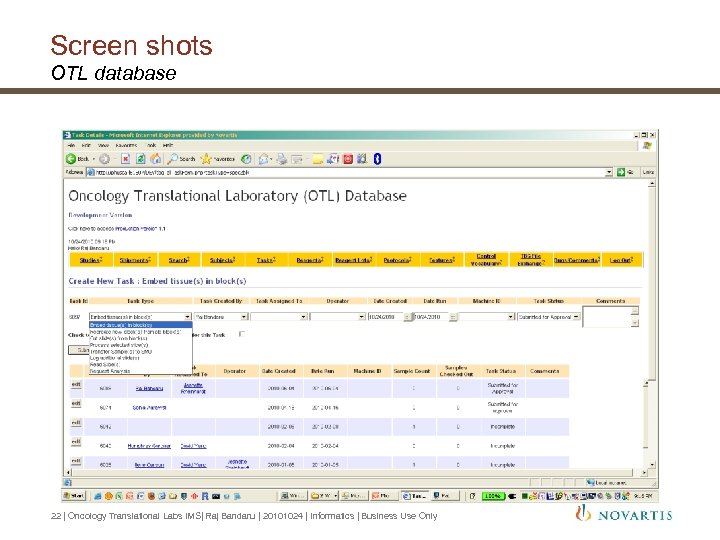720x540 pixels.
Task: Open the File menu
Action: pos(71,145)
